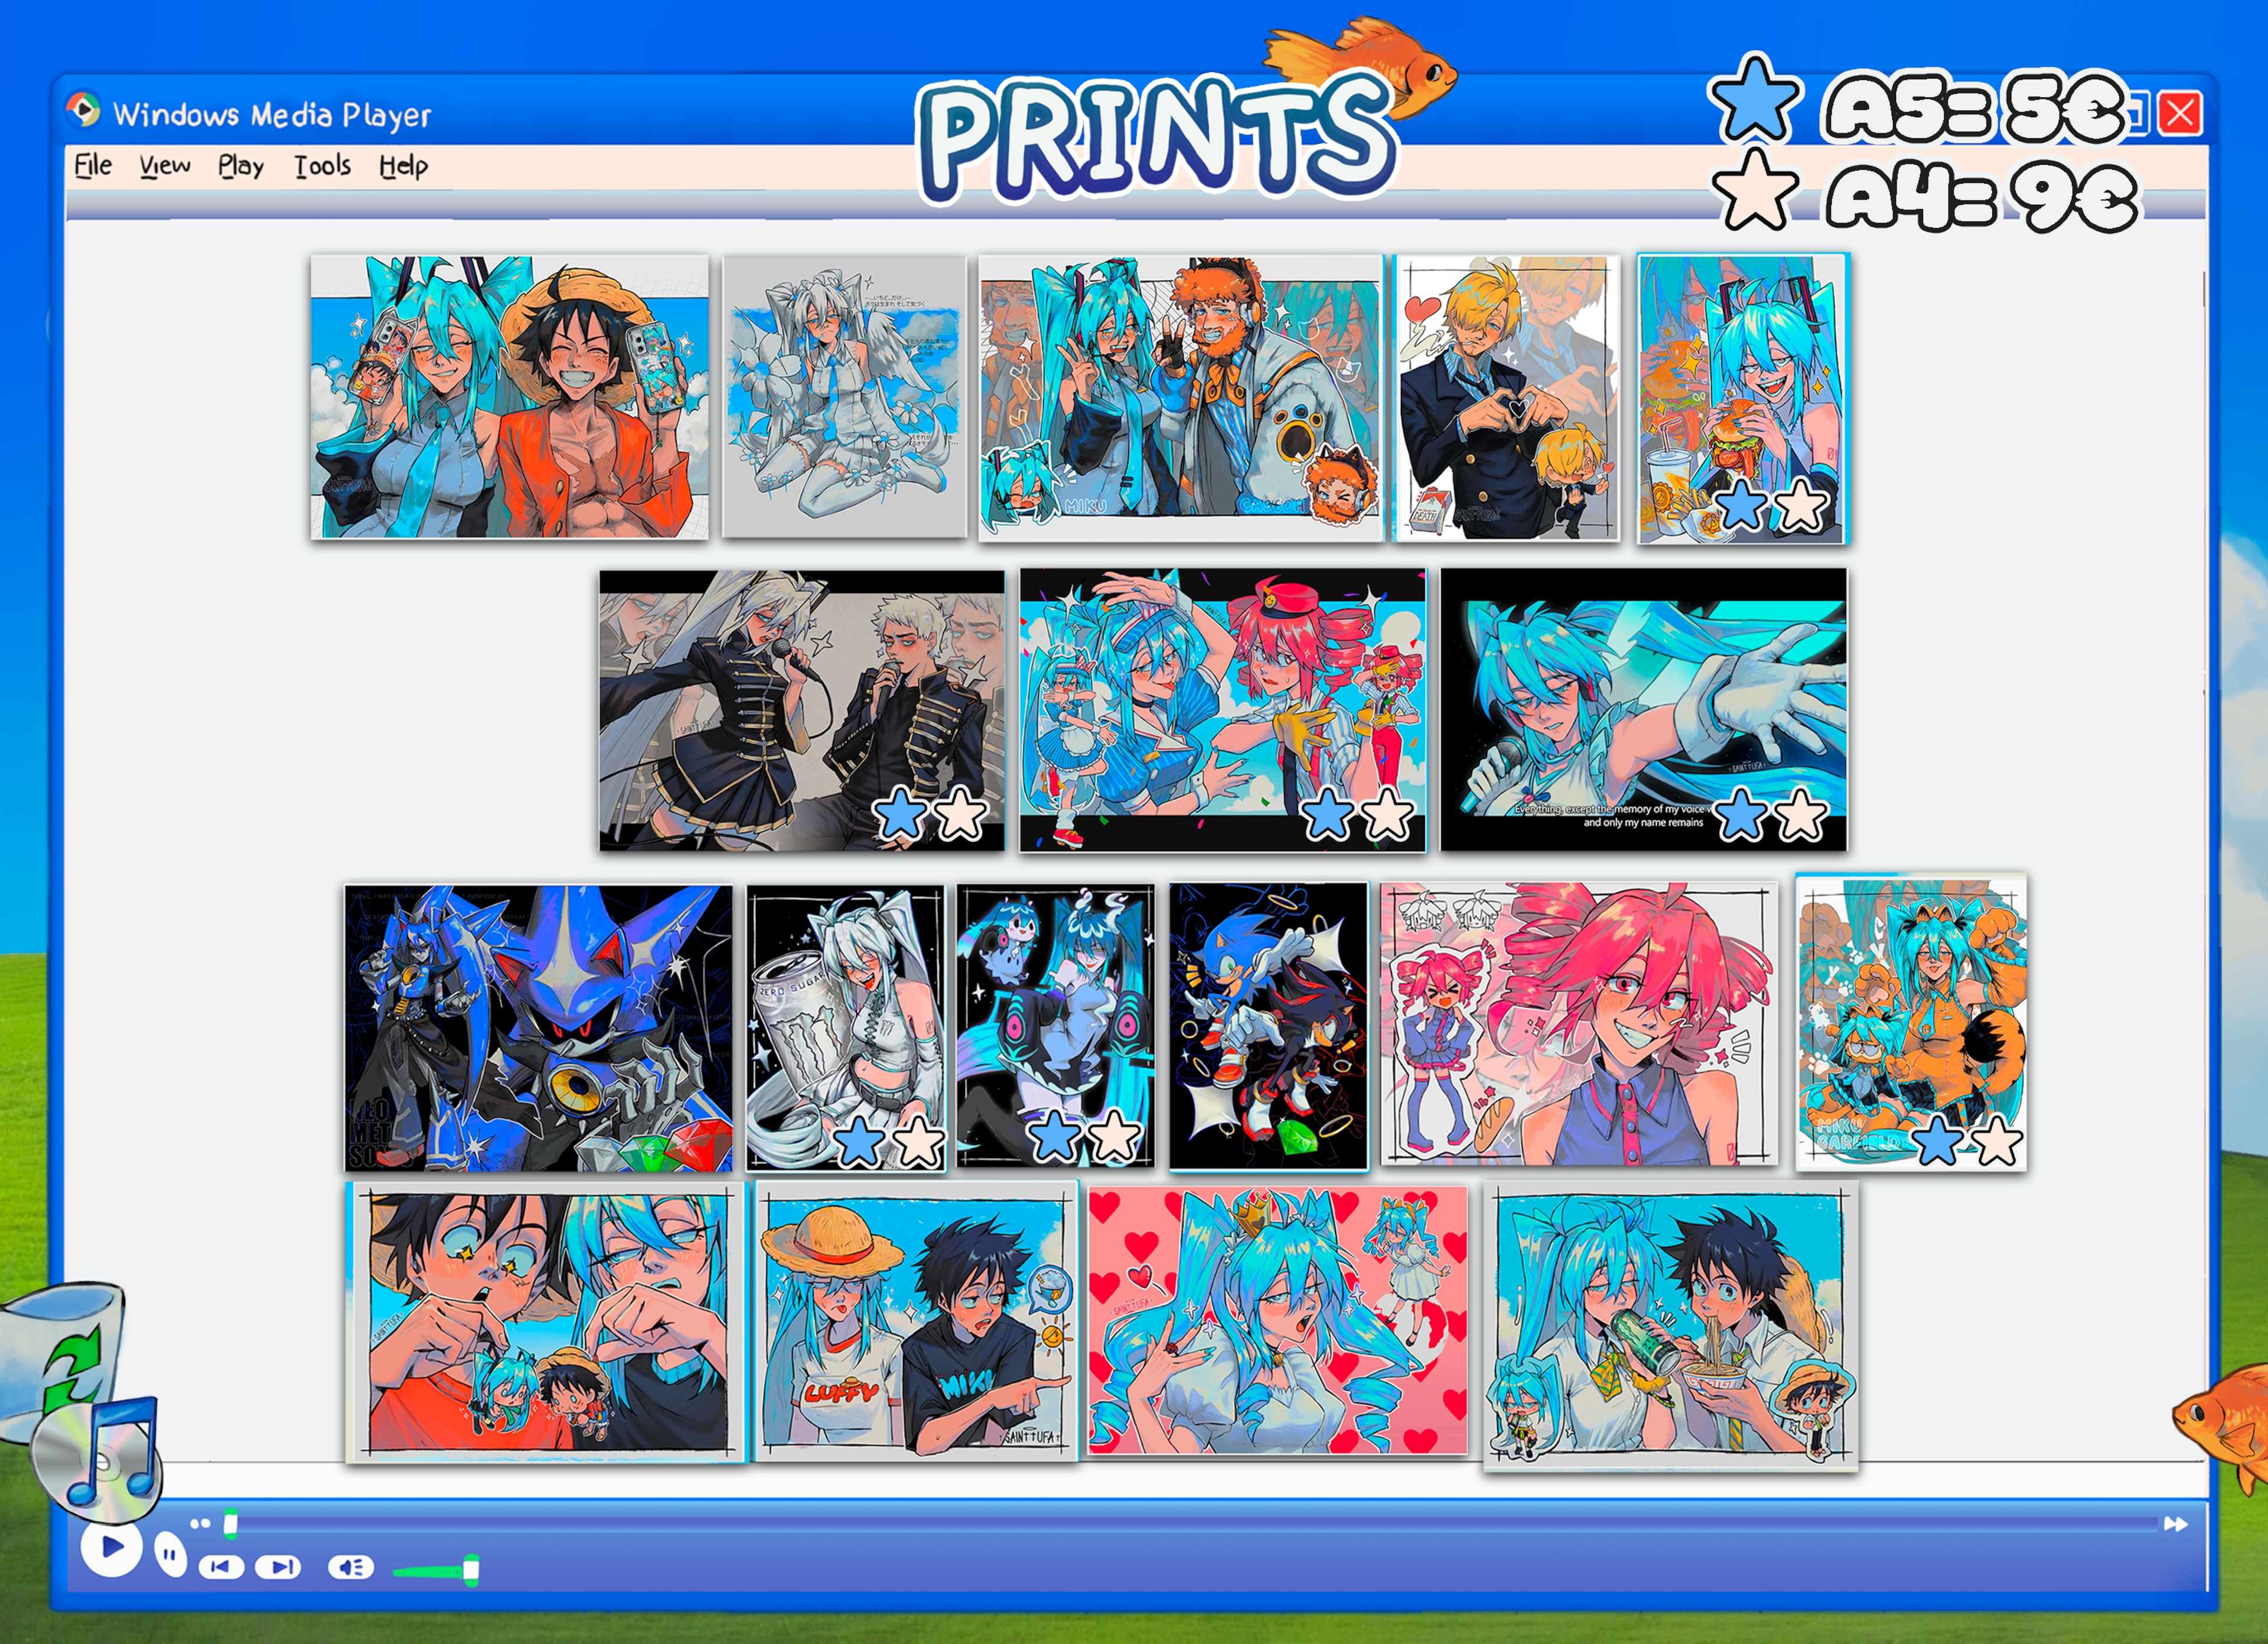Click the Windows Media Player logo icon

pyautogui.click(x=84, y=109)
